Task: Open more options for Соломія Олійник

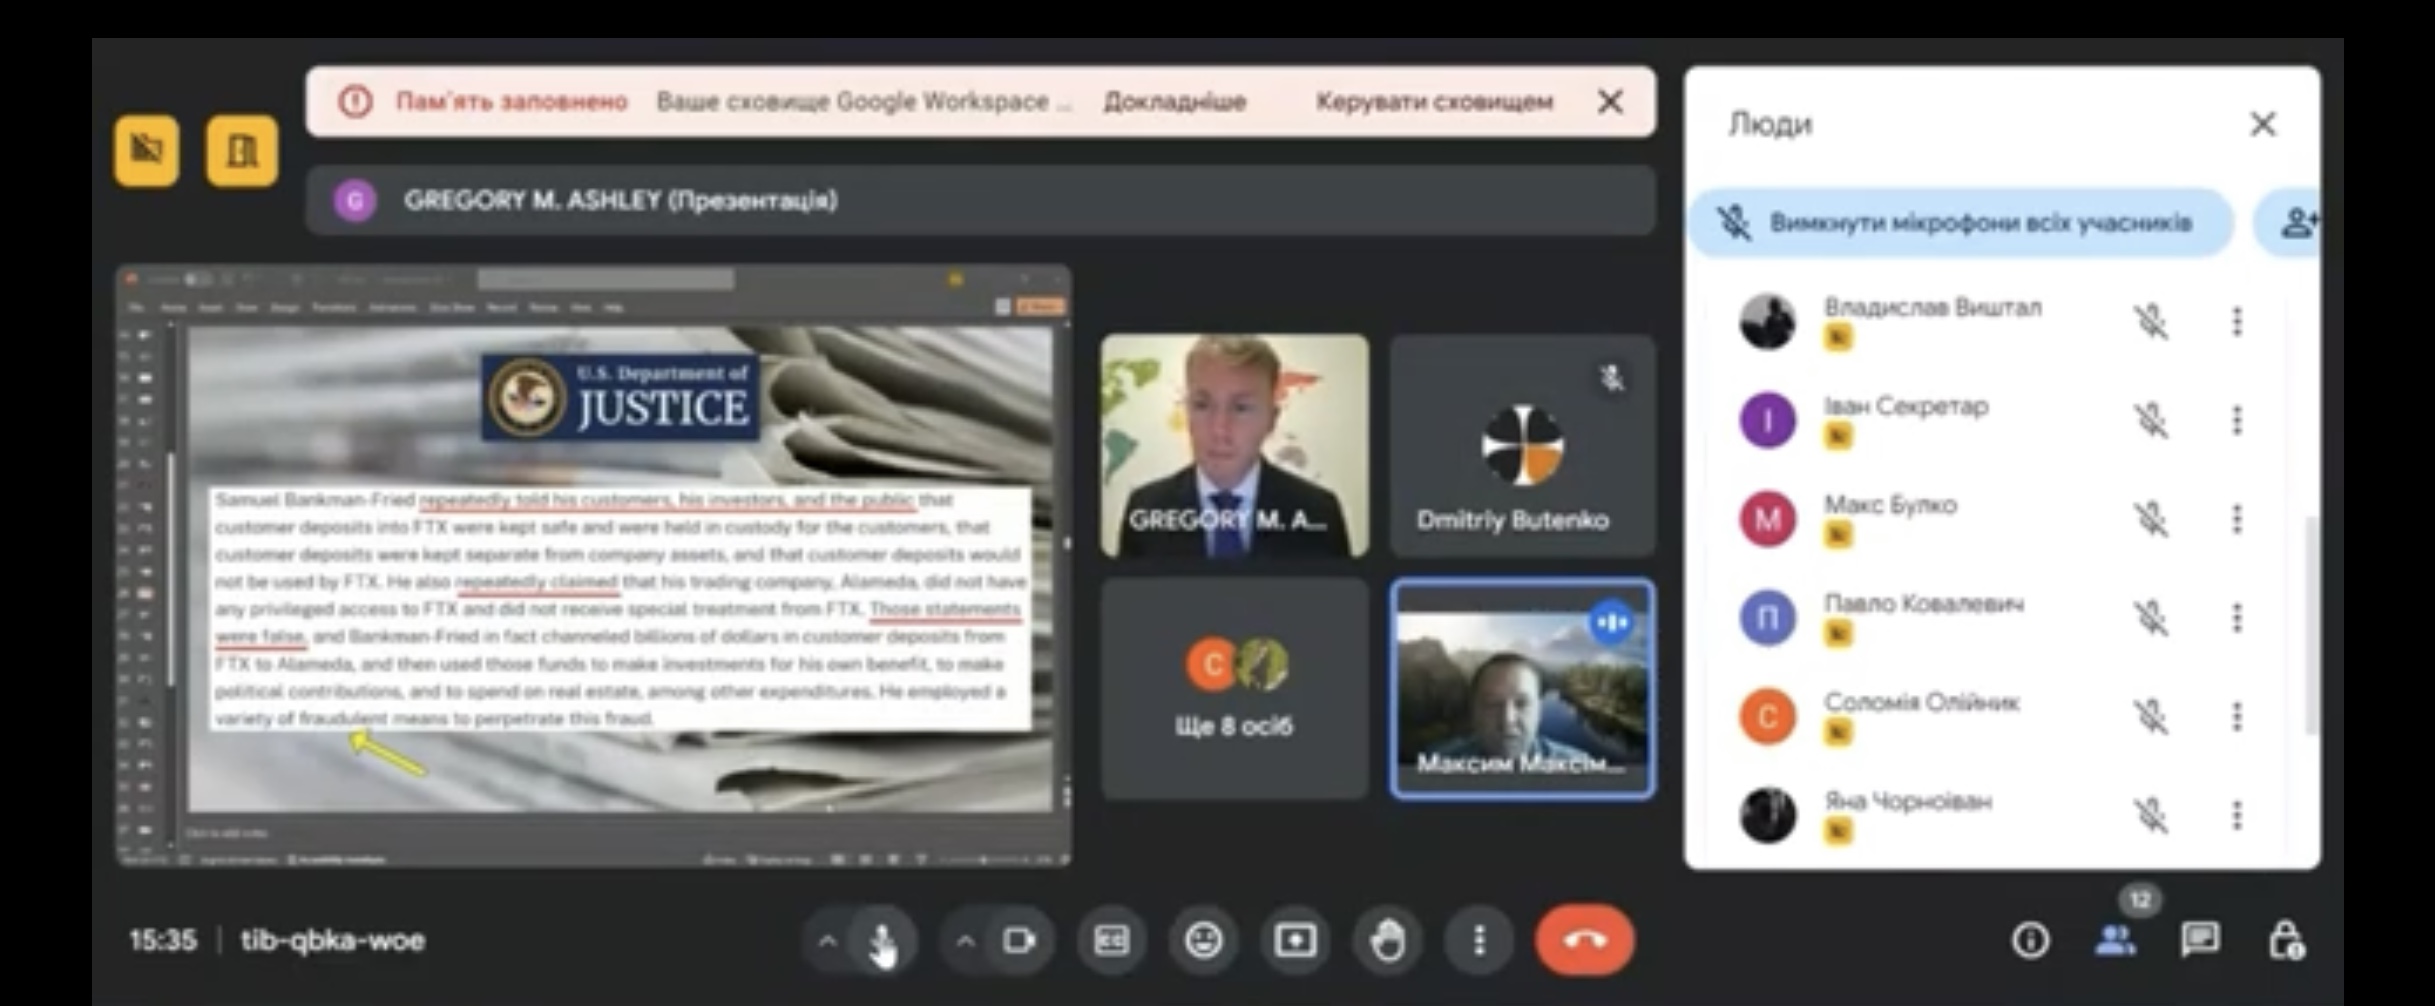Action: coord(2237,717)
